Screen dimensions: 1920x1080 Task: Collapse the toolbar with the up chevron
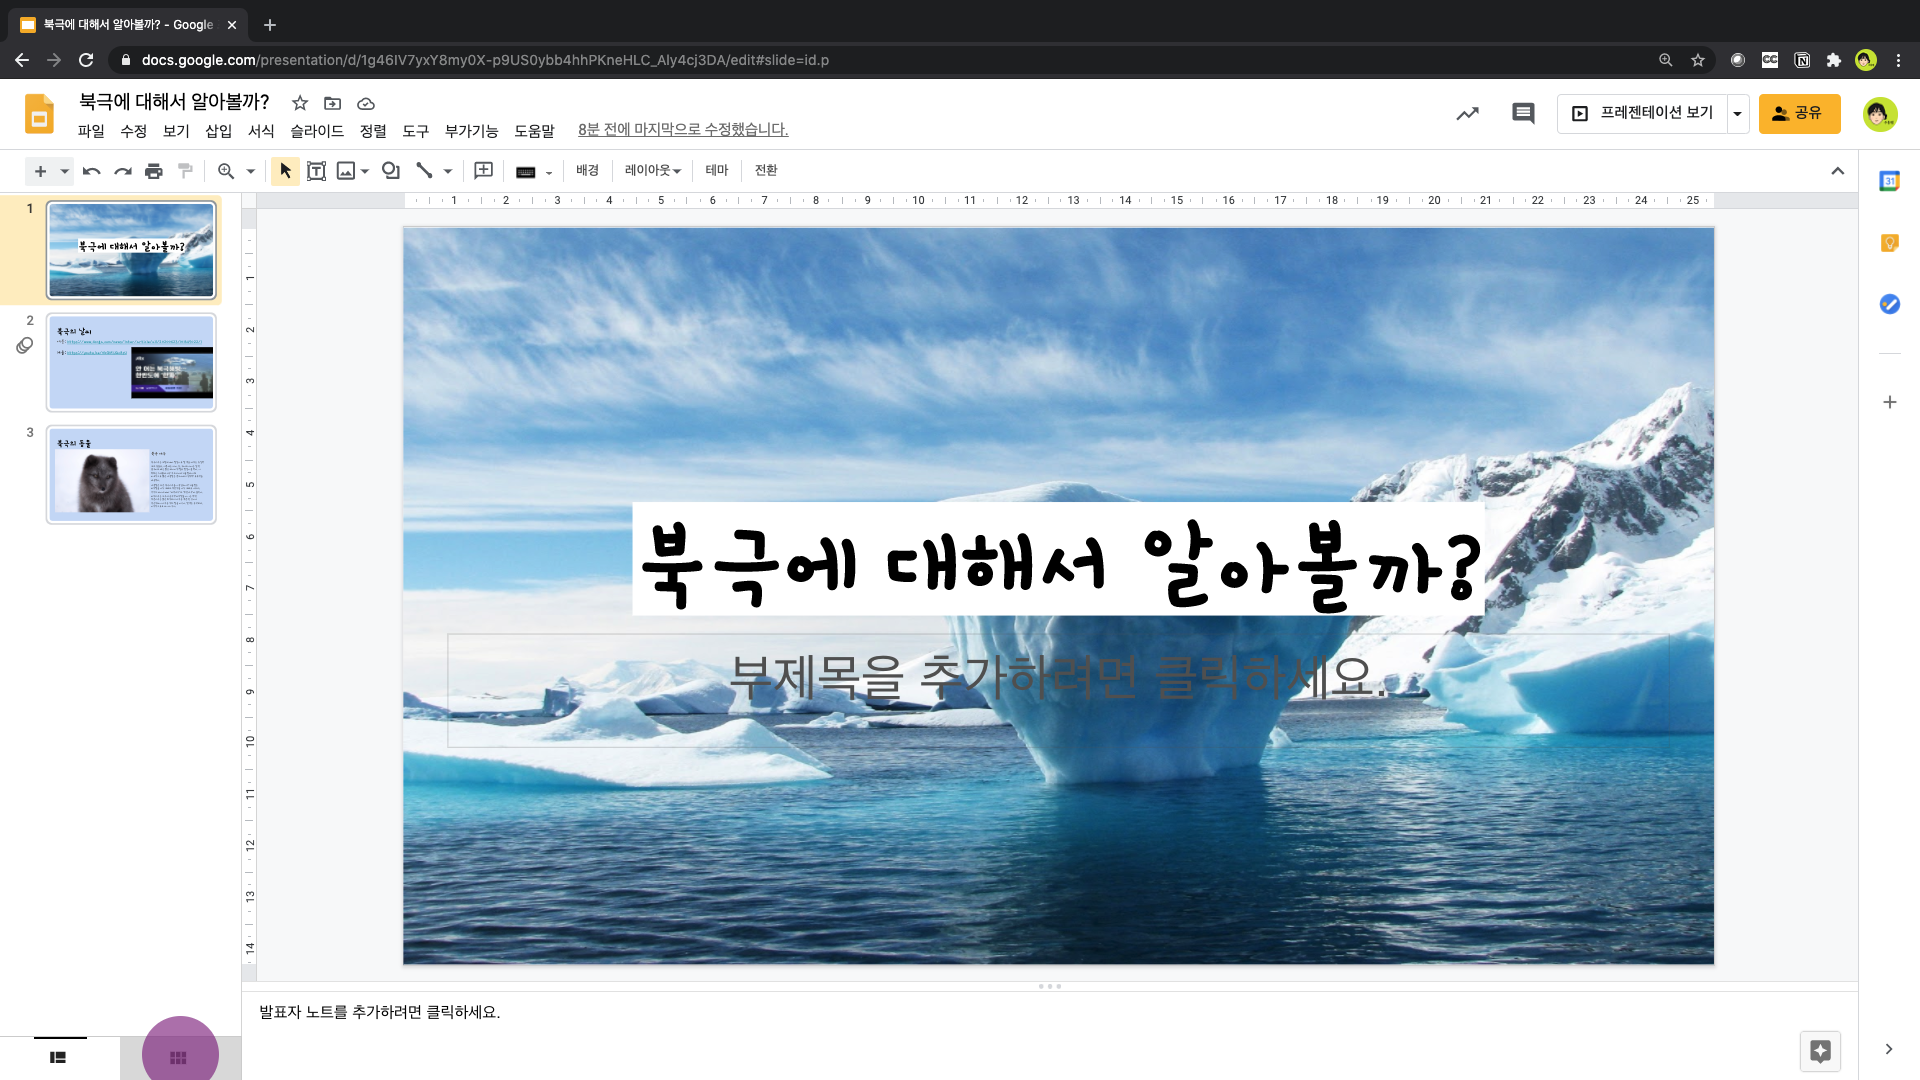coord(1837,171)
